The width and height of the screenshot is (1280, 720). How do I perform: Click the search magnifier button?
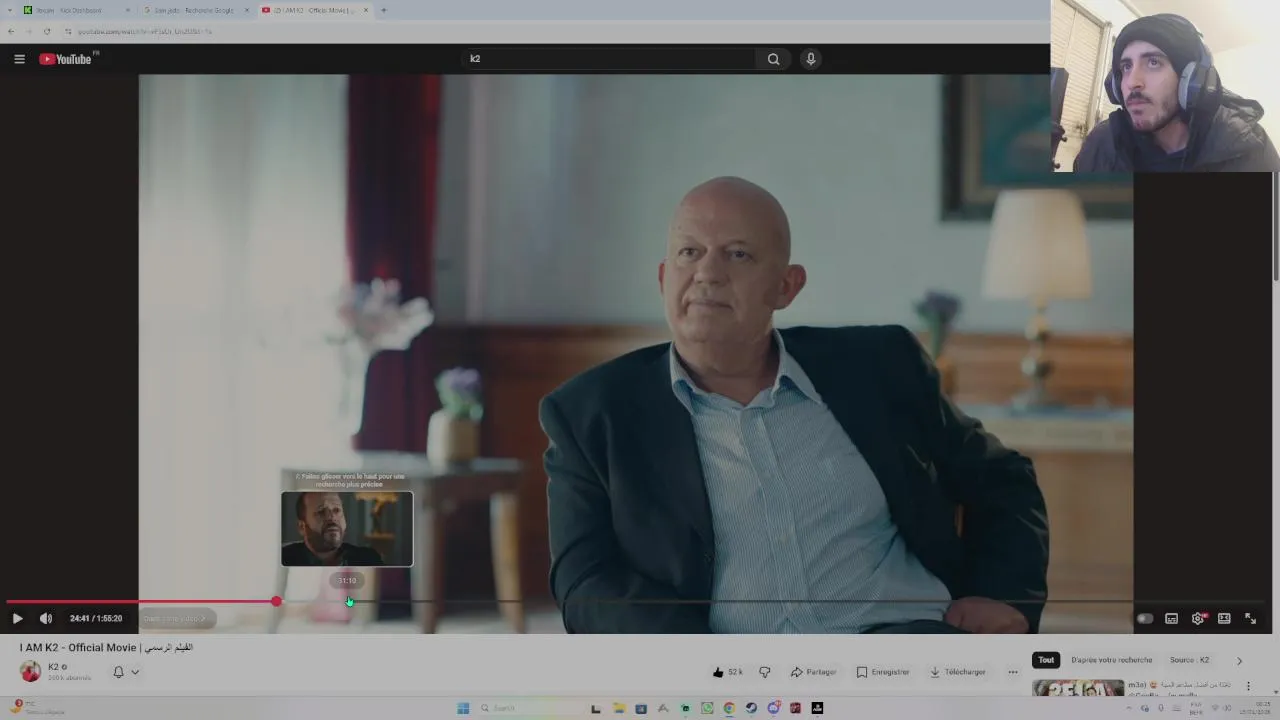coord(773,59)
